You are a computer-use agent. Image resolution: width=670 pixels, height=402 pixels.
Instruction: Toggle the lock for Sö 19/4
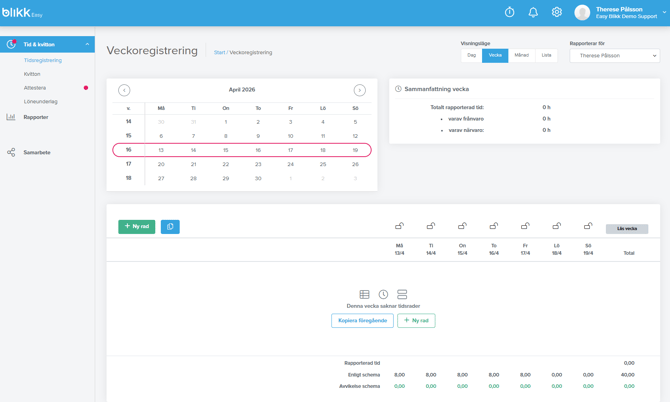point(588,226)
